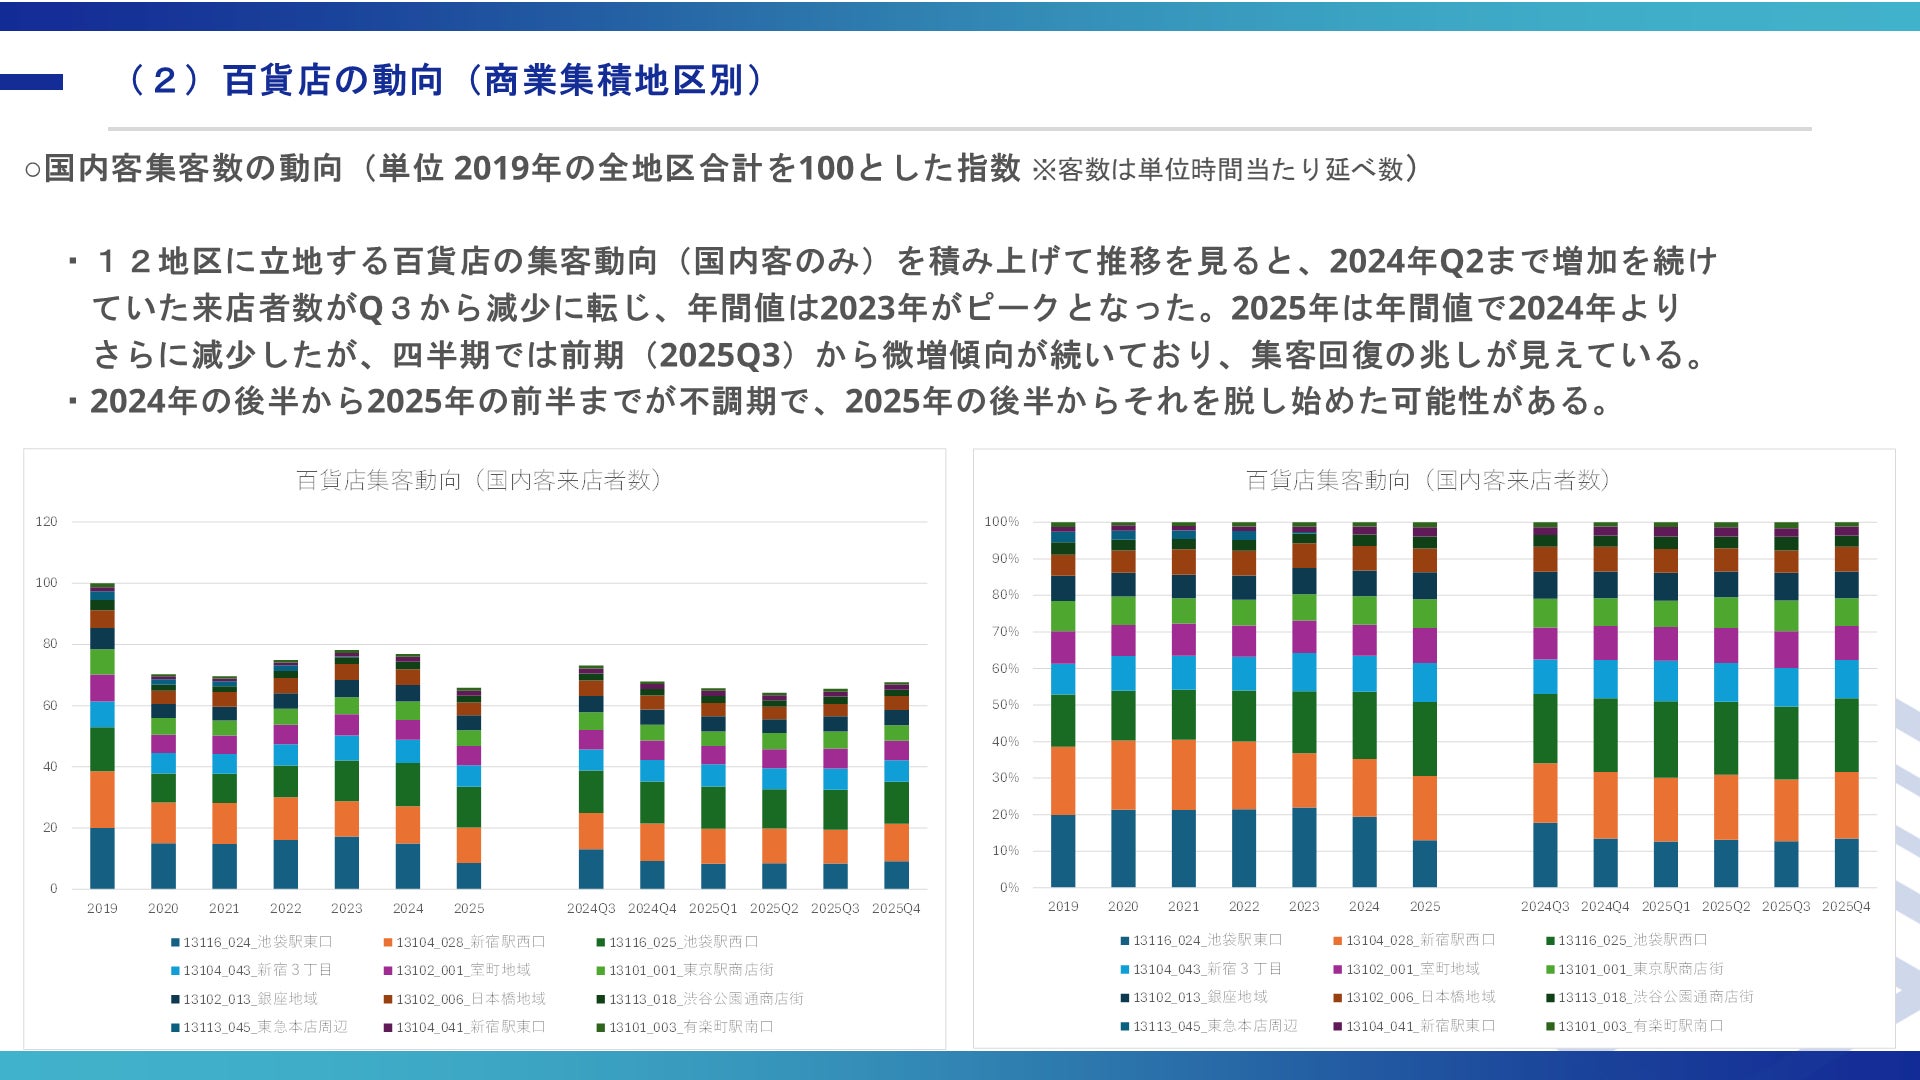Click the subtitle line starting ○国内客集客数の動向
The height and width of the screenshot is (1080, 1920).
[x=720, y=169]
